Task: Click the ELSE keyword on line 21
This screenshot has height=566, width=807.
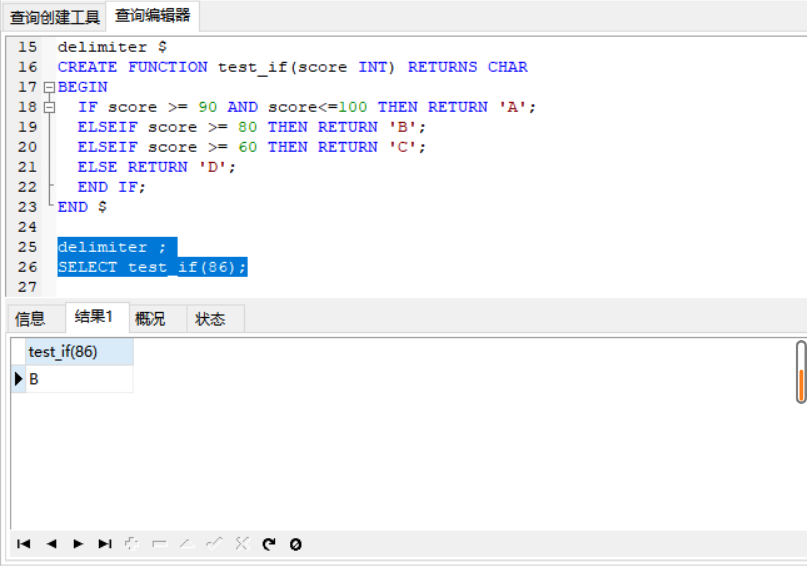Action: pos(97,167)
